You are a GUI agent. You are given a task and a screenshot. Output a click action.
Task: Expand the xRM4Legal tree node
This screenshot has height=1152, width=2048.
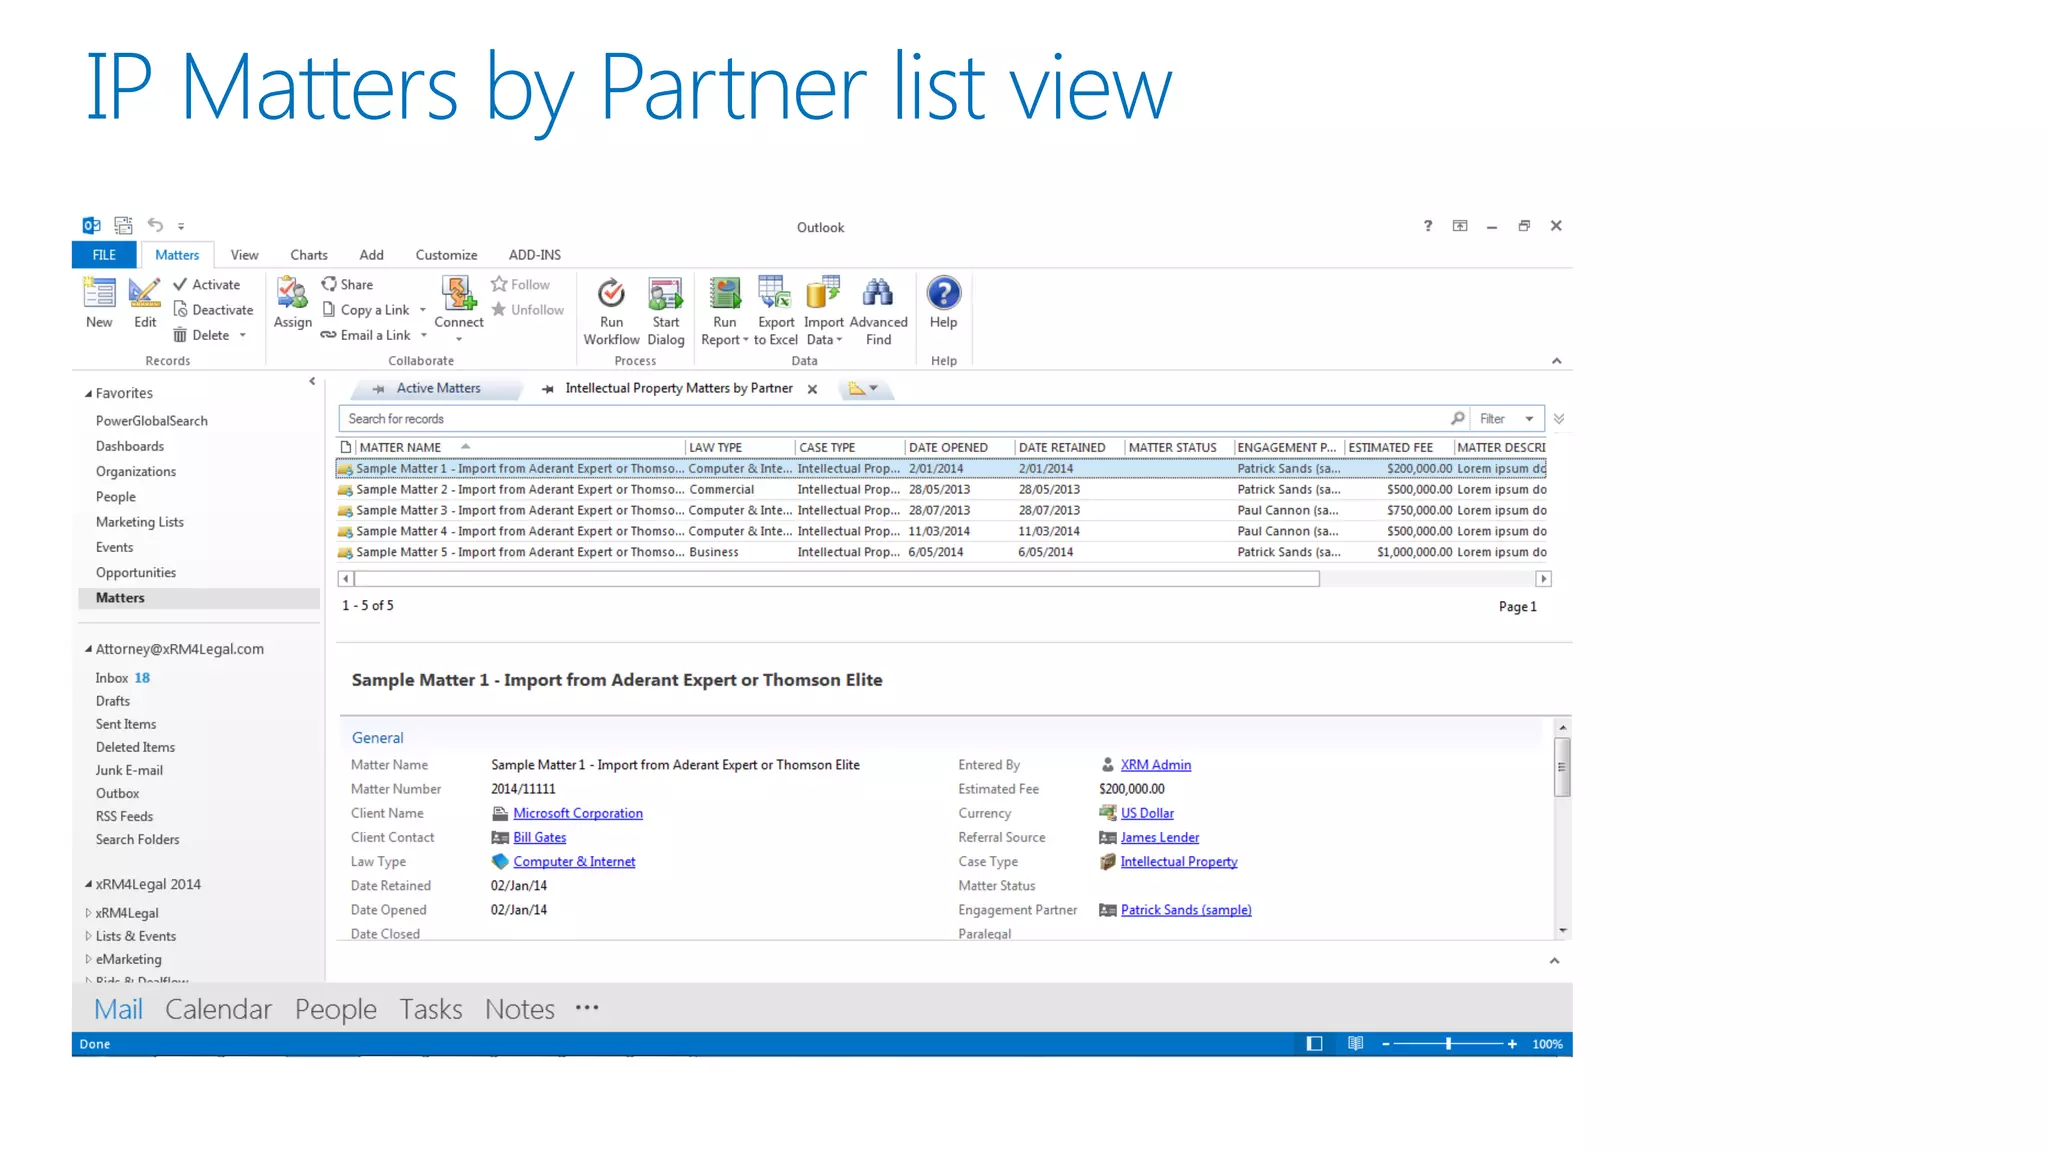(x=88, y=913)
